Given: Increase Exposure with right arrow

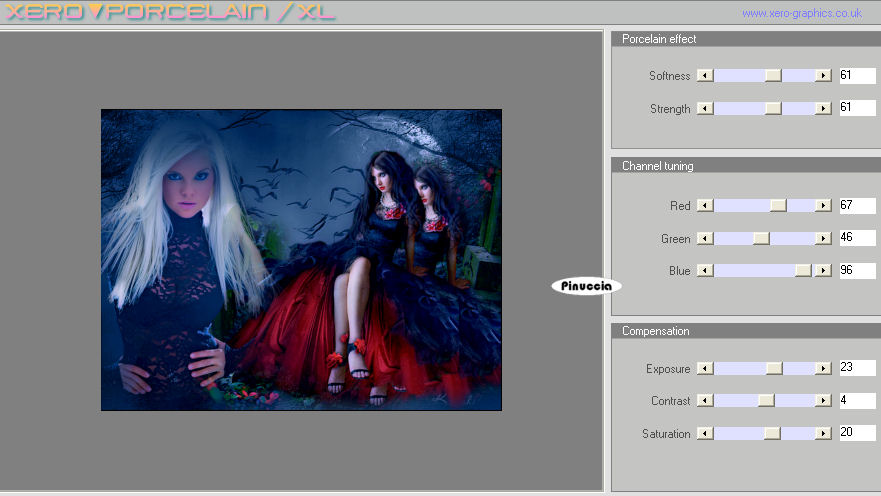Looking at the screenshot, I should 823,368.
